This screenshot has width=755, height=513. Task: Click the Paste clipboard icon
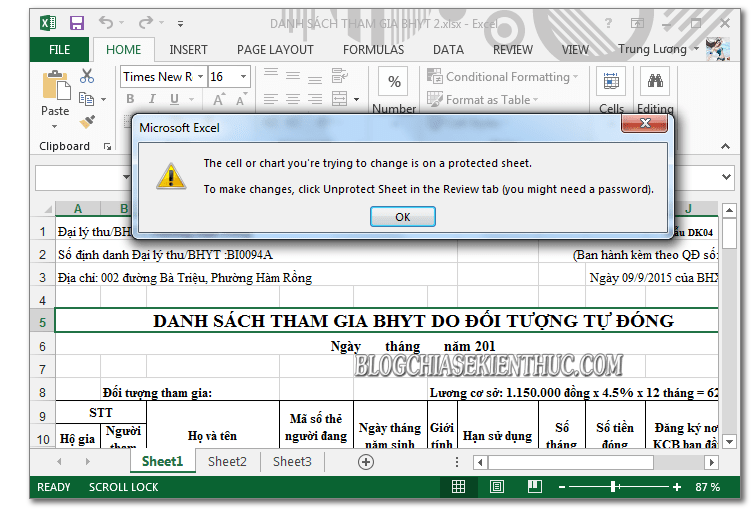pos(55,86)
